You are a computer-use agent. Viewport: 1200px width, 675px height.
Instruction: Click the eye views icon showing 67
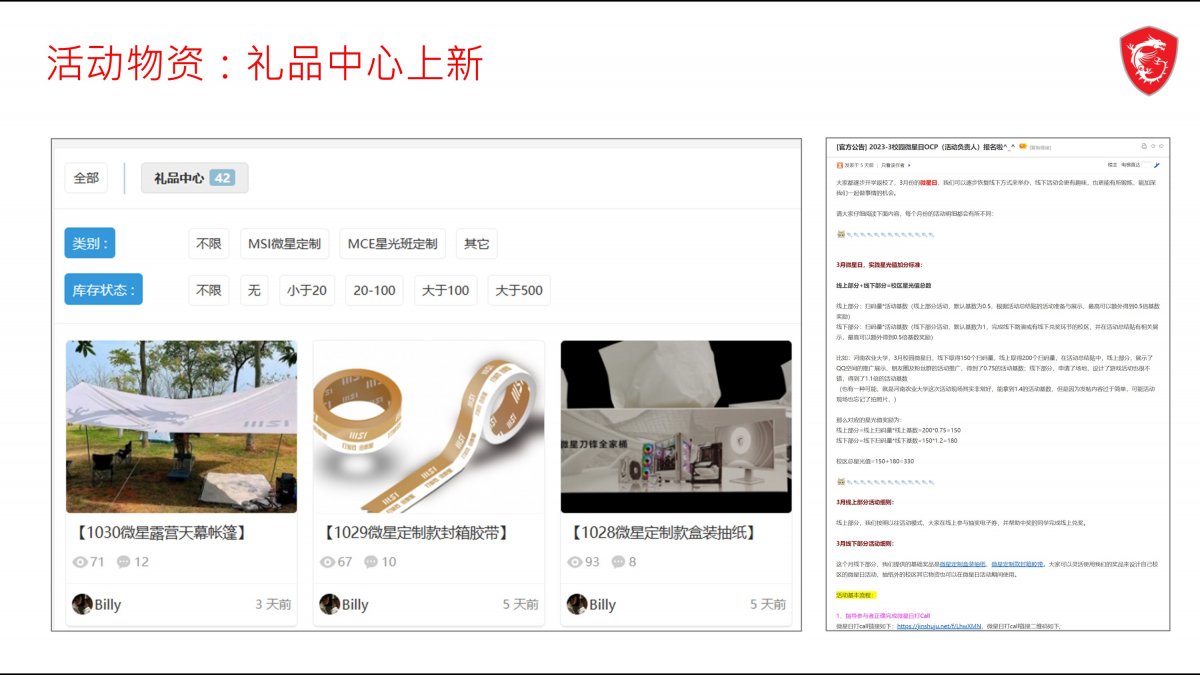(x=327, y=562)
